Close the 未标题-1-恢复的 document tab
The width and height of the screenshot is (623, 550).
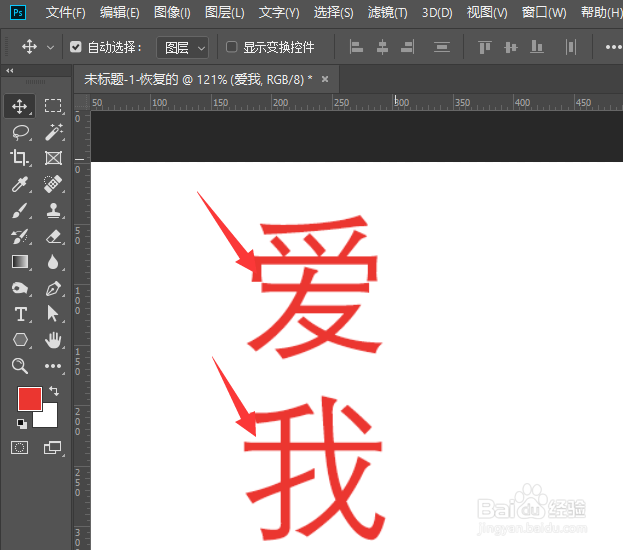coord(325,79)
